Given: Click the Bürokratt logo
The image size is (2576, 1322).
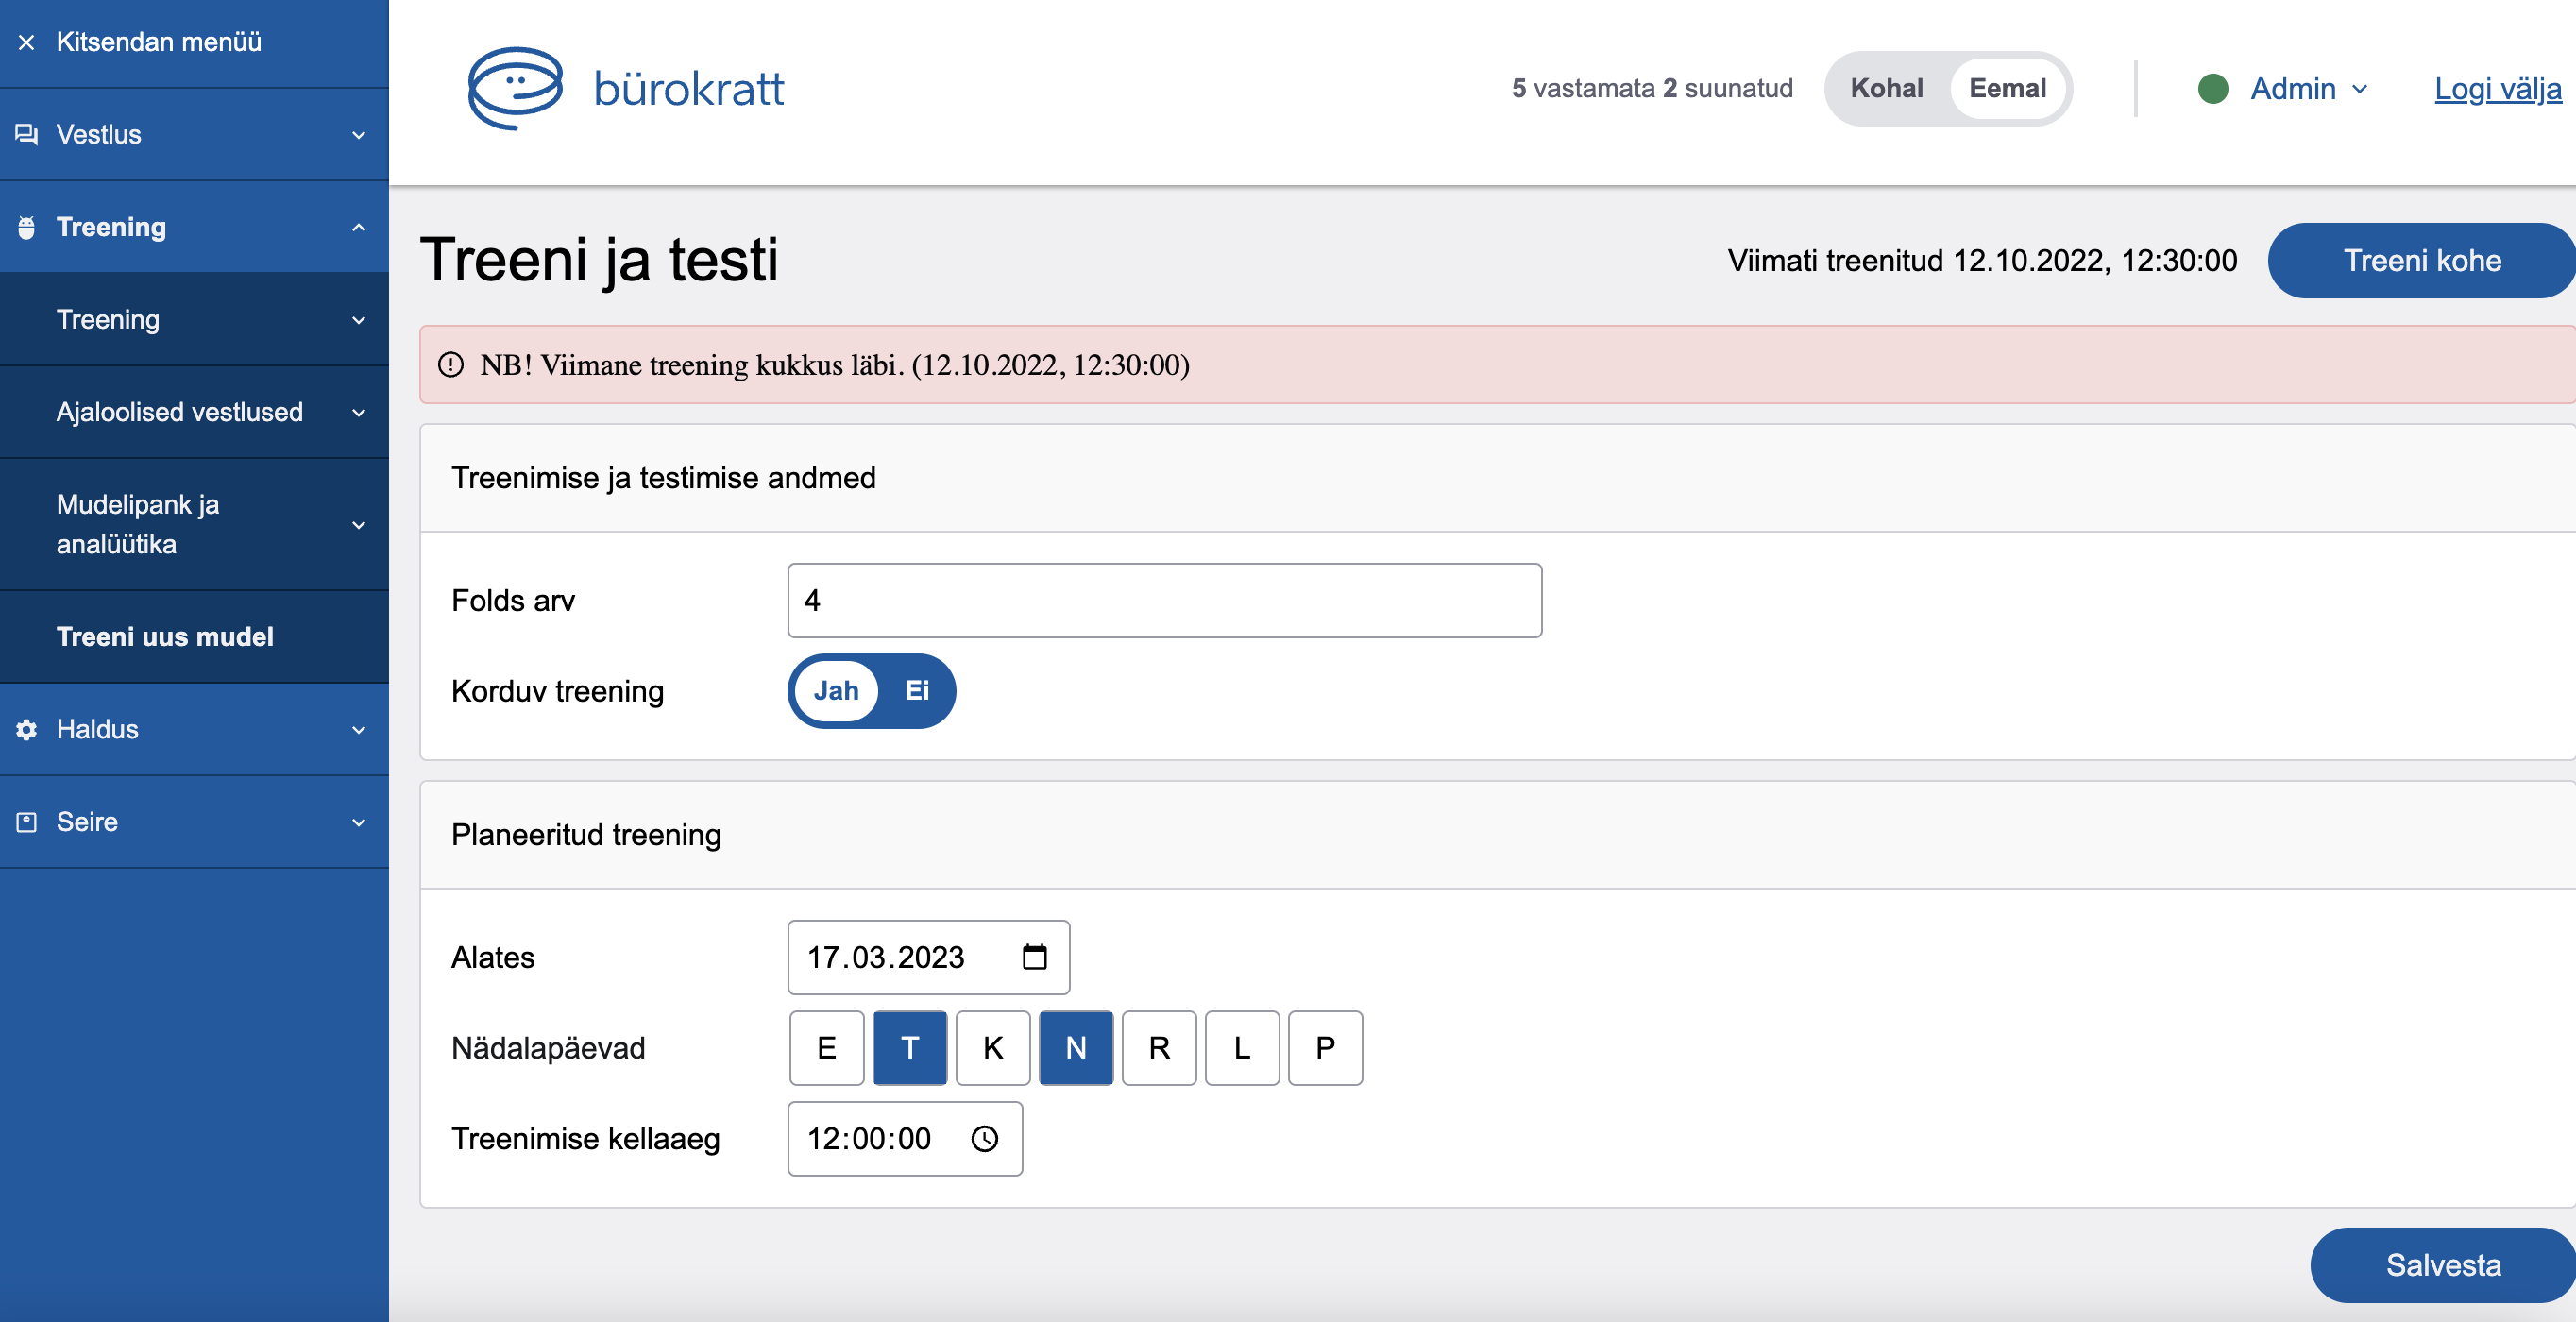Looking at the screenshot, I should coord(626,88).
